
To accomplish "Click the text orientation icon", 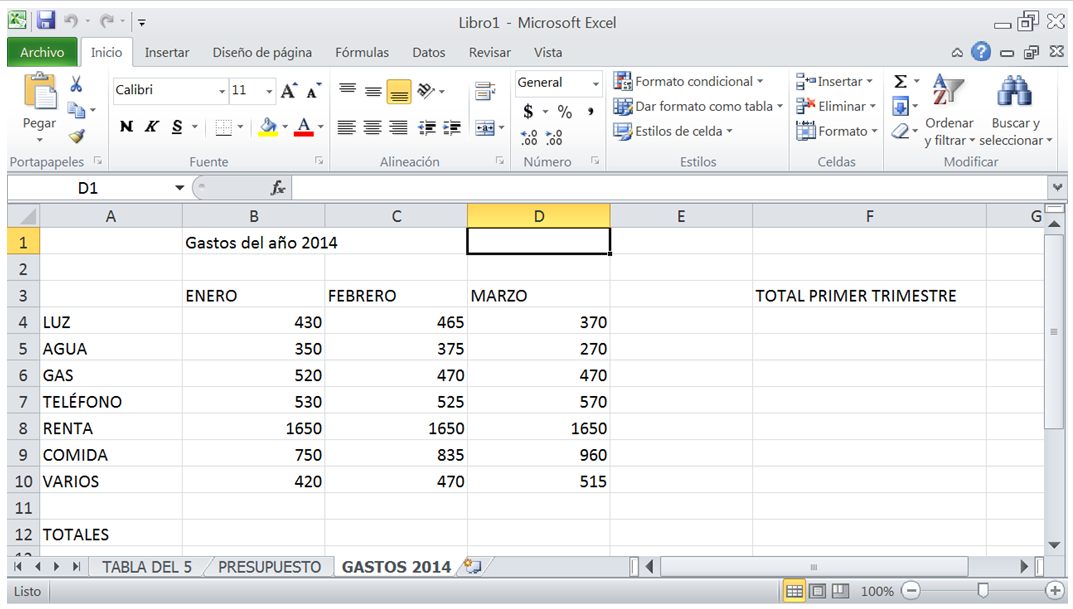I will click(426, 90).
